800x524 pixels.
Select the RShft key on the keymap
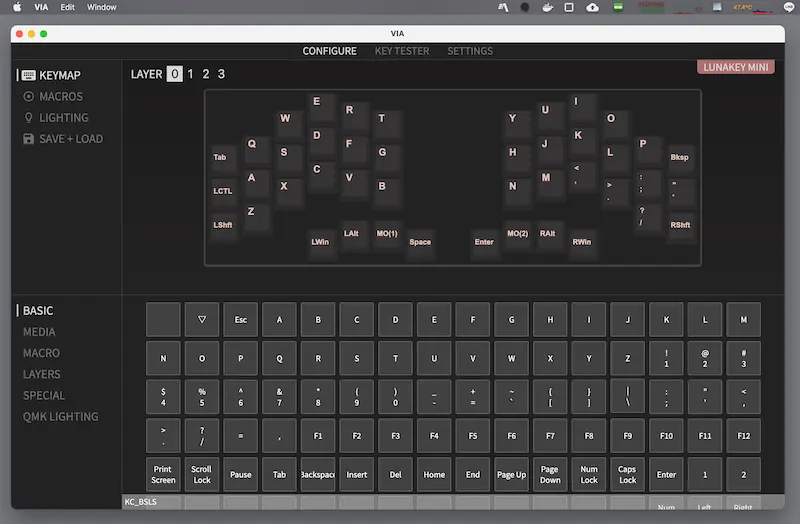pos(681,228)
